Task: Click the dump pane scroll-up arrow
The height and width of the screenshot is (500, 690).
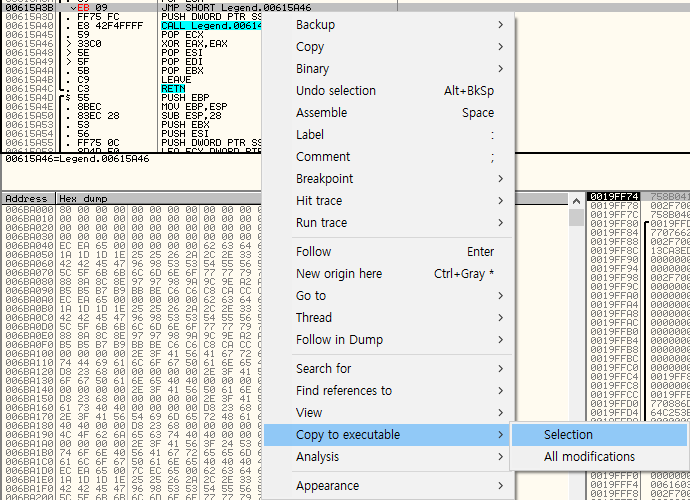Action: 576,201
